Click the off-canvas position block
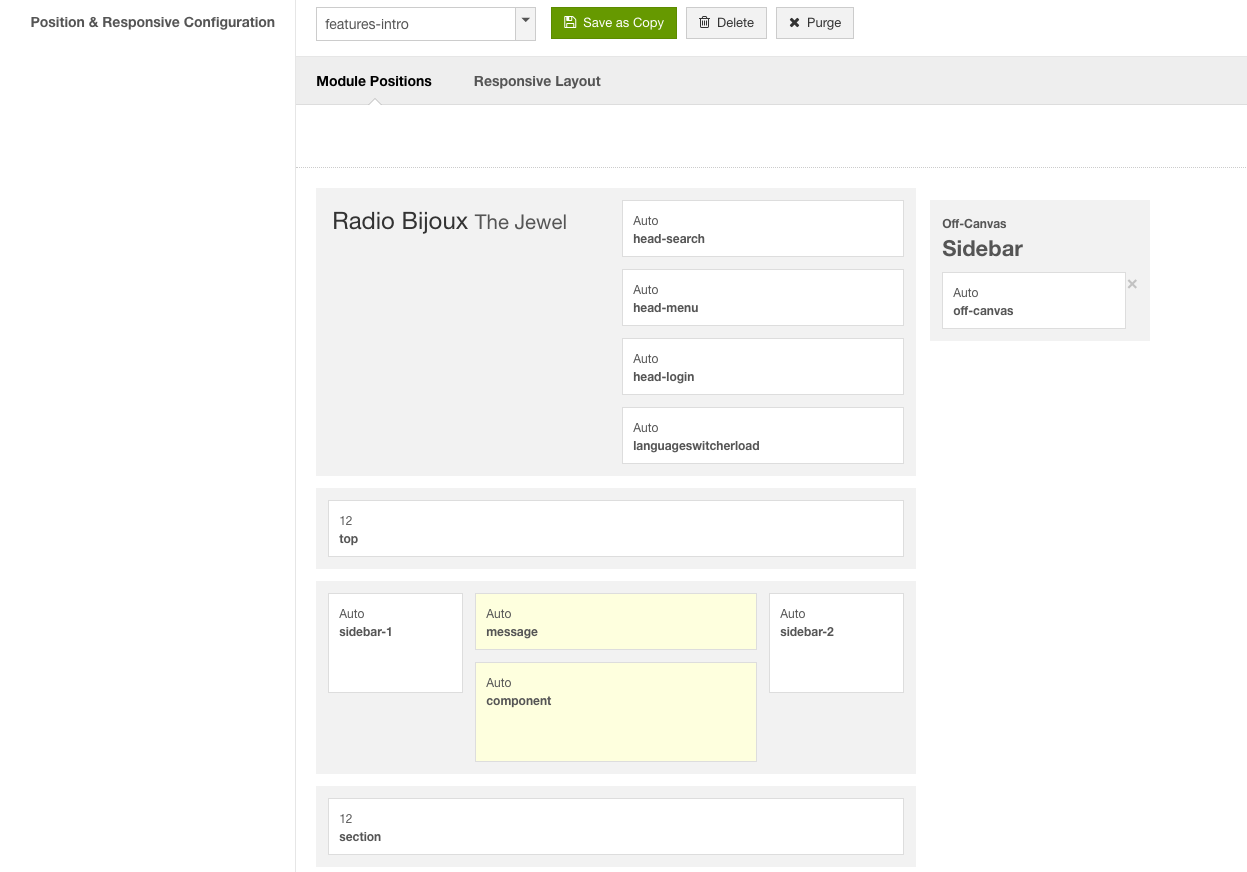 click(1033, 301)
